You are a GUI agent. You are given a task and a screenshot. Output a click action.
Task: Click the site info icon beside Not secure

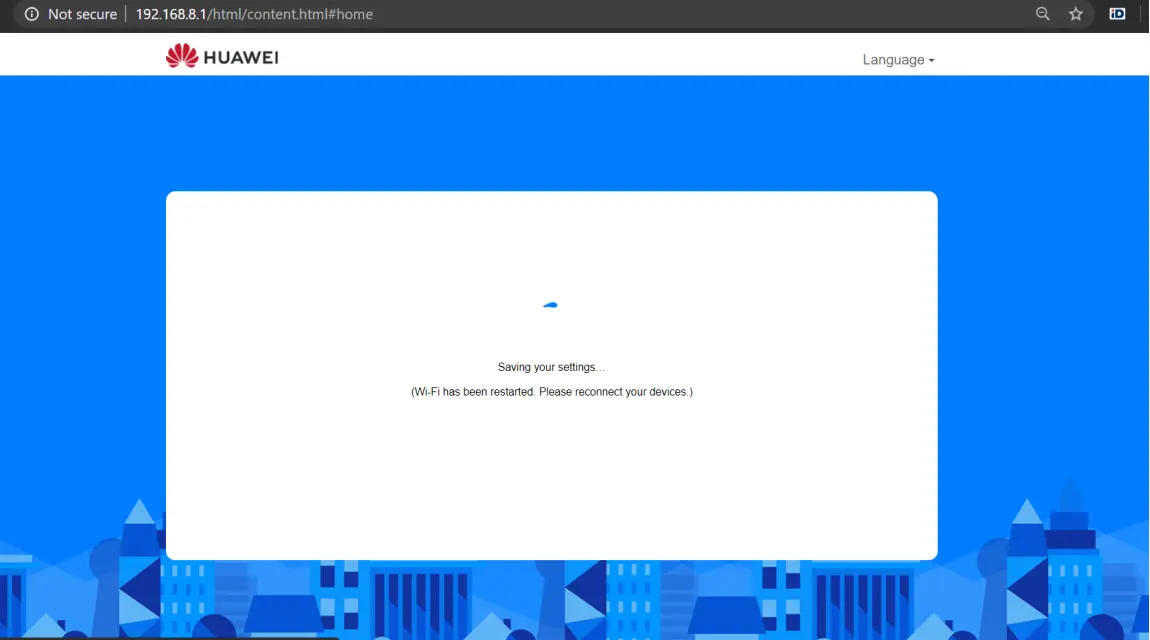pyautogui.click(x=32, y=14)
